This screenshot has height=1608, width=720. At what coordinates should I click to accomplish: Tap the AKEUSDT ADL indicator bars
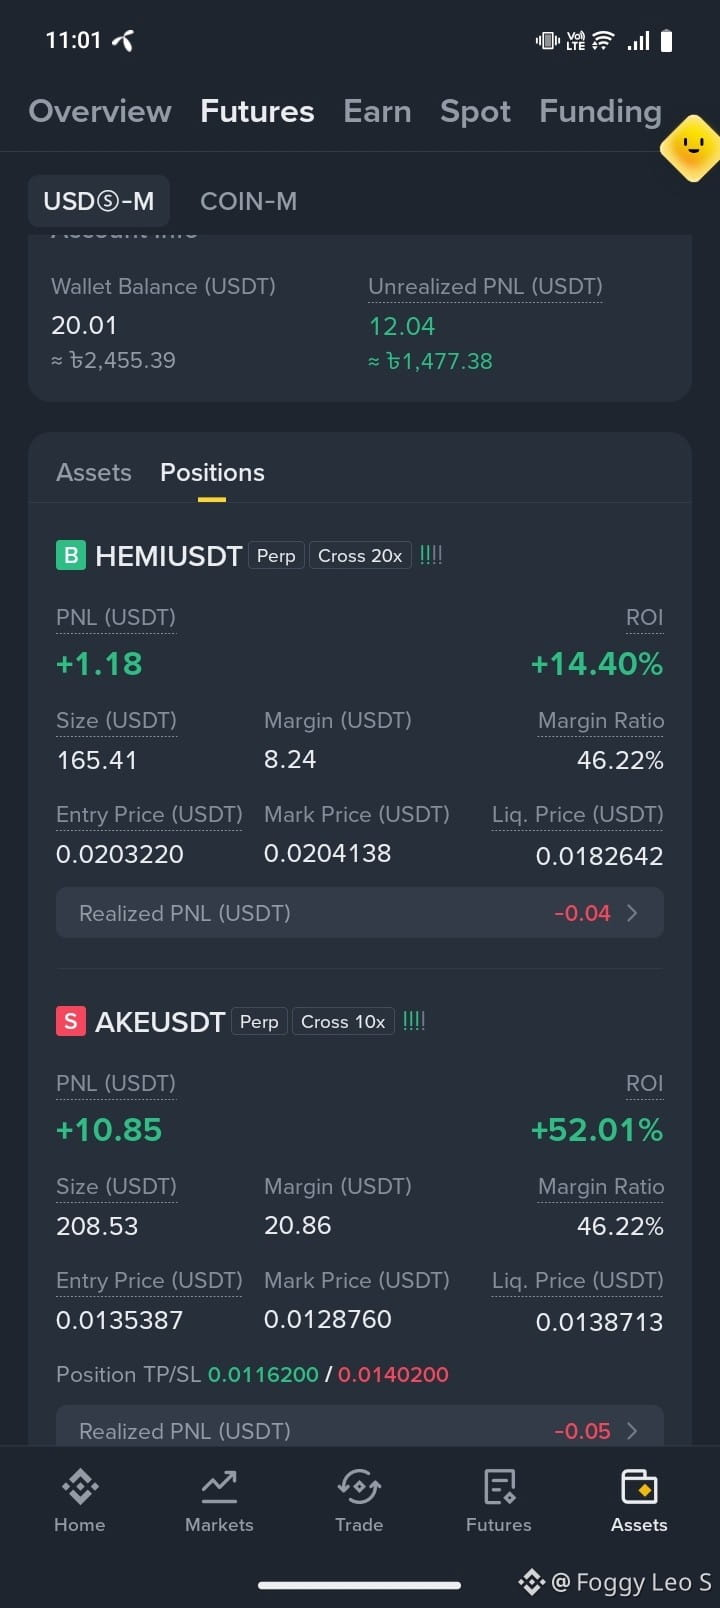(x=414, y=1021)
